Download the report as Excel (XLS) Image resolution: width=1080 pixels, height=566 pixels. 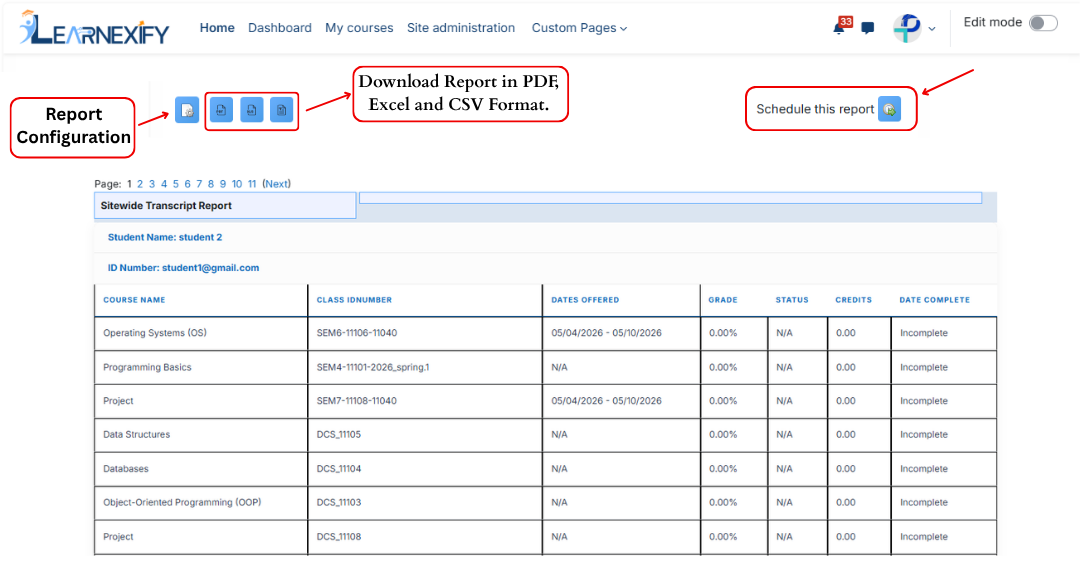pos(251,109)
